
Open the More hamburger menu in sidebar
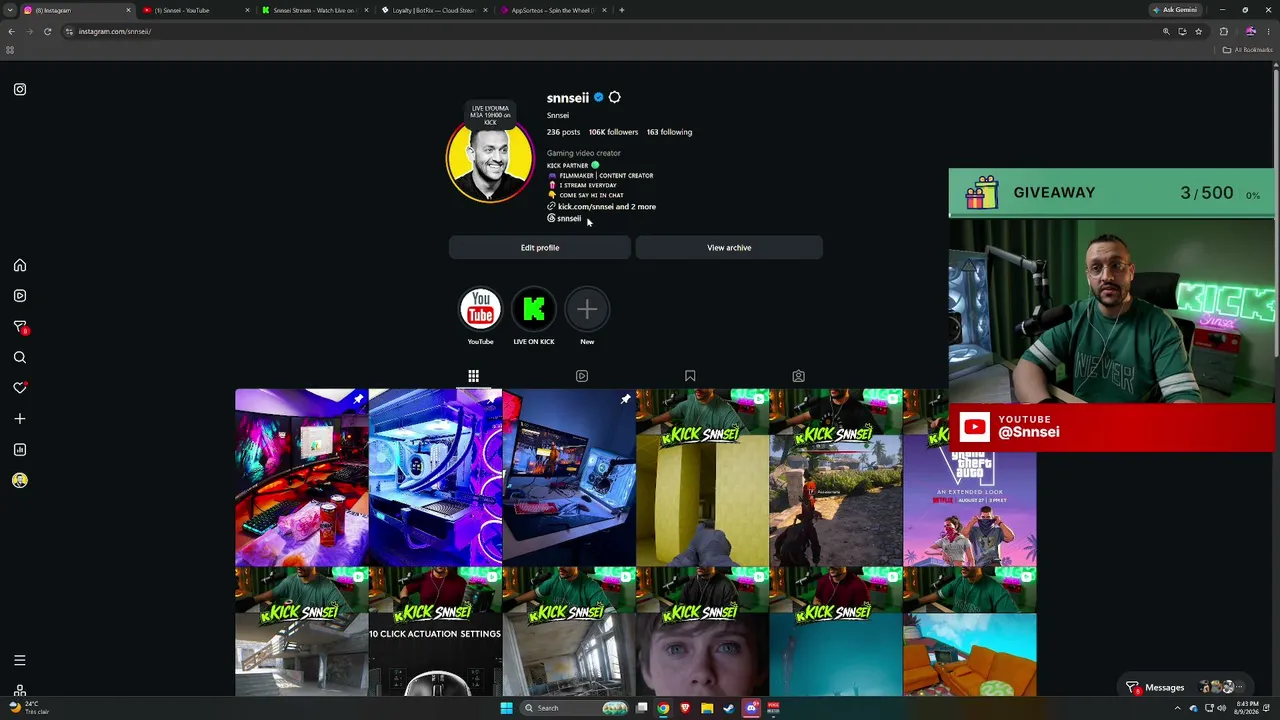(20, 660)
